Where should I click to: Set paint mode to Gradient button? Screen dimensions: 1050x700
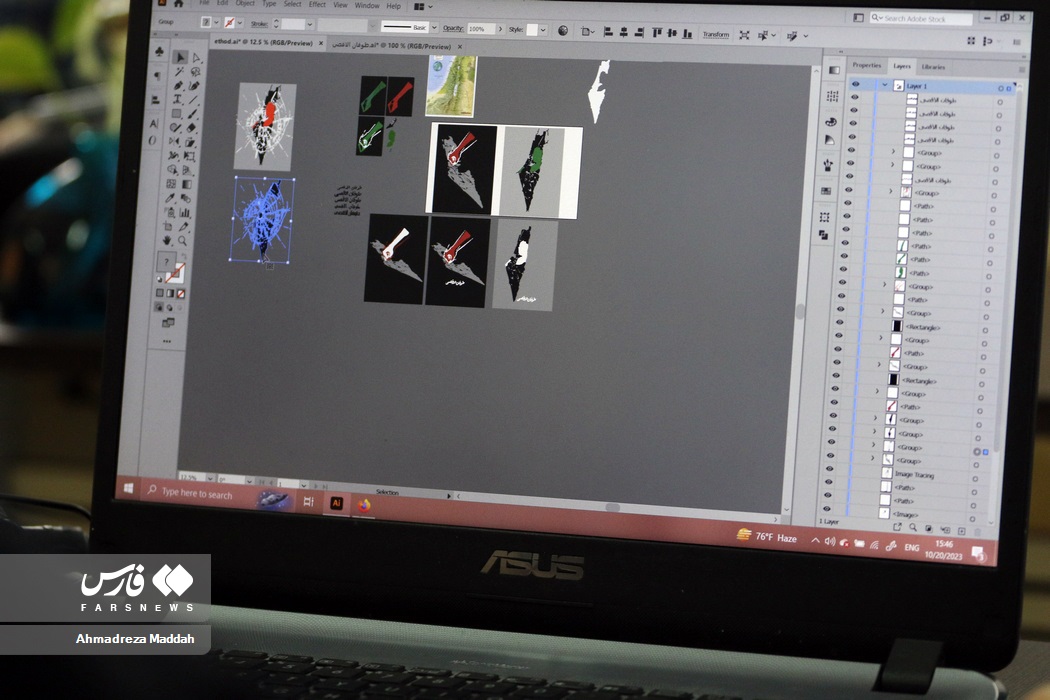pyautogui.click(x=170, y=293)
